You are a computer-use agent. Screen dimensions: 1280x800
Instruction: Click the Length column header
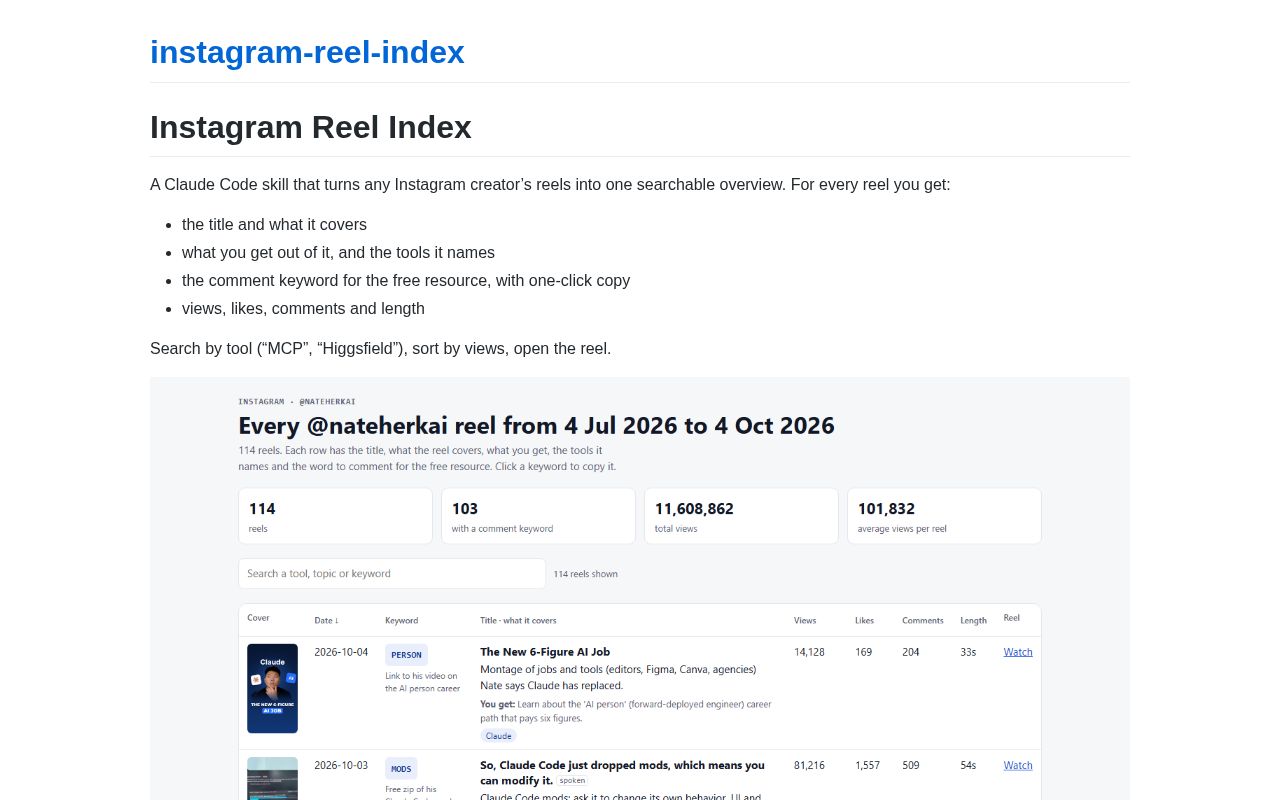(x=973, y=620)
